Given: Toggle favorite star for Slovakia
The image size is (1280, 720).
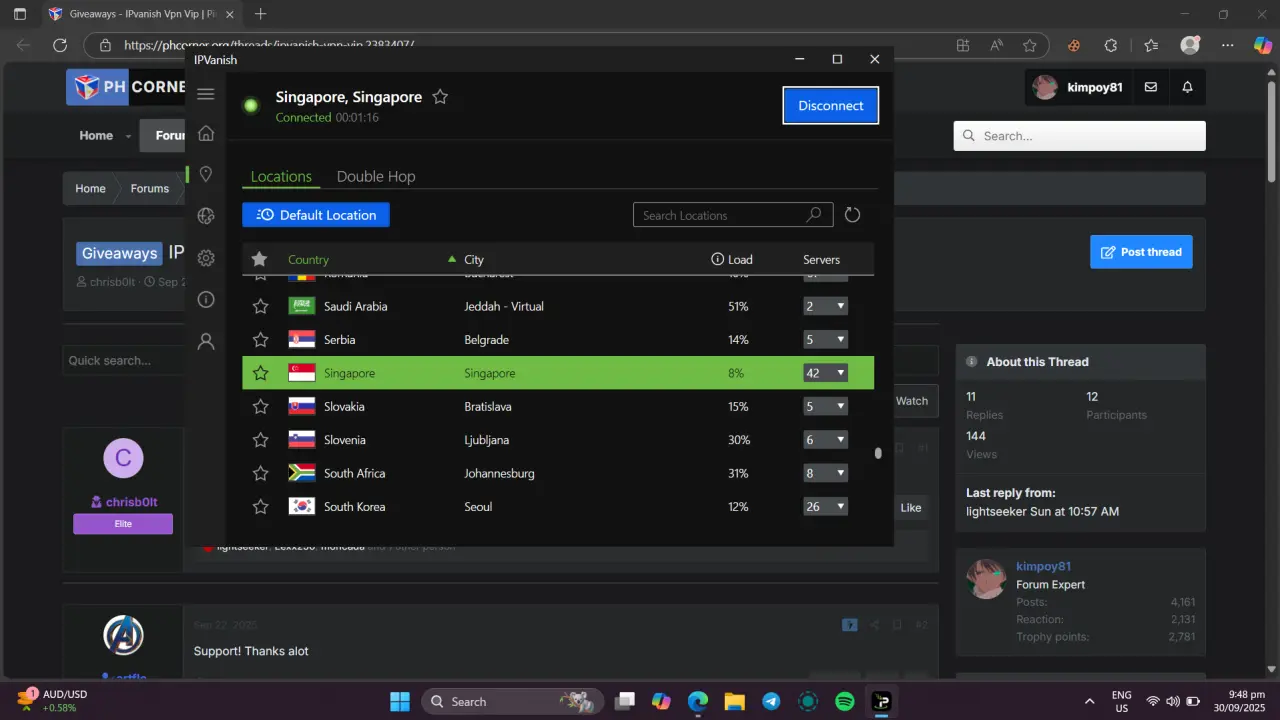Looking at the screenshot, I should [260, 407].
